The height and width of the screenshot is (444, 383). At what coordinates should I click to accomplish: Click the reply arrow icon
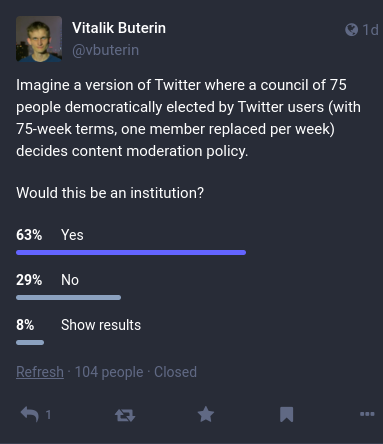coord(30,414)
